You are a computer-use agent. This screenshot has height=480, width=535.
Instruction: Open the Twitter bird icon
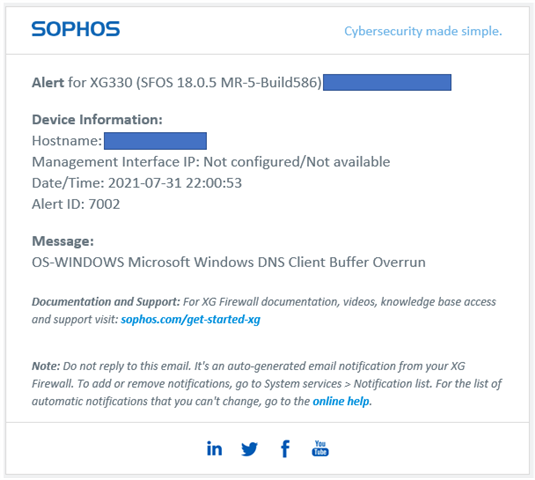249,449
